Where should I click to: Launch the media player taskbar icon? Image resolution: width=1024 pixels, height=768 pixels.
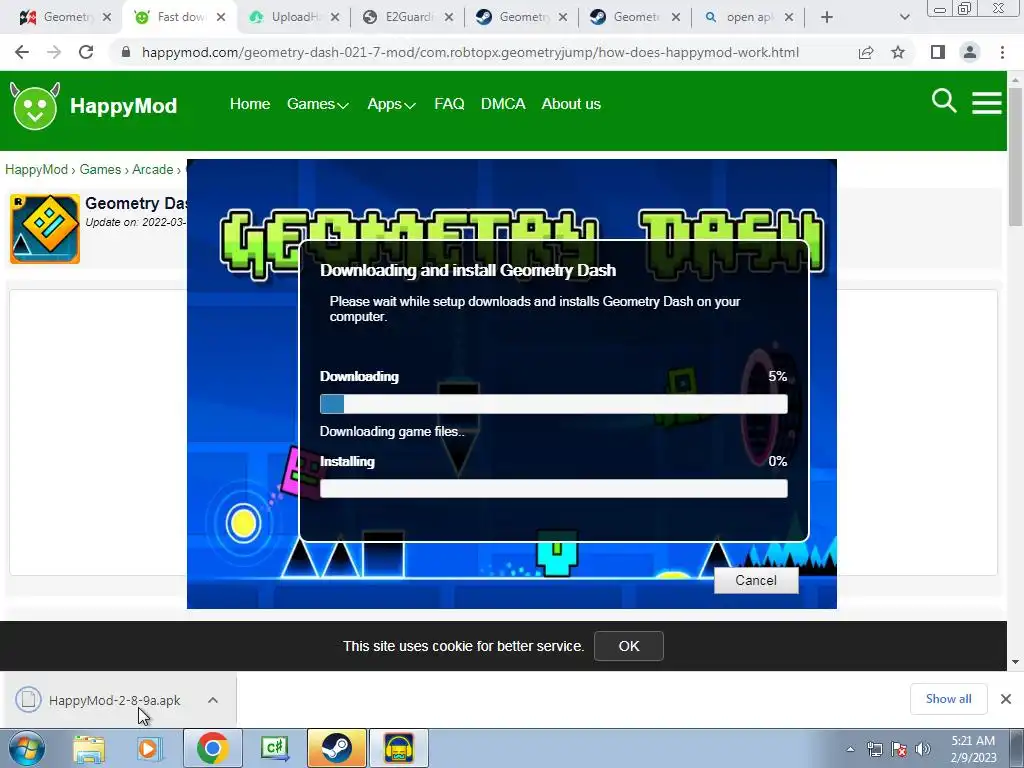click(149, 748)
